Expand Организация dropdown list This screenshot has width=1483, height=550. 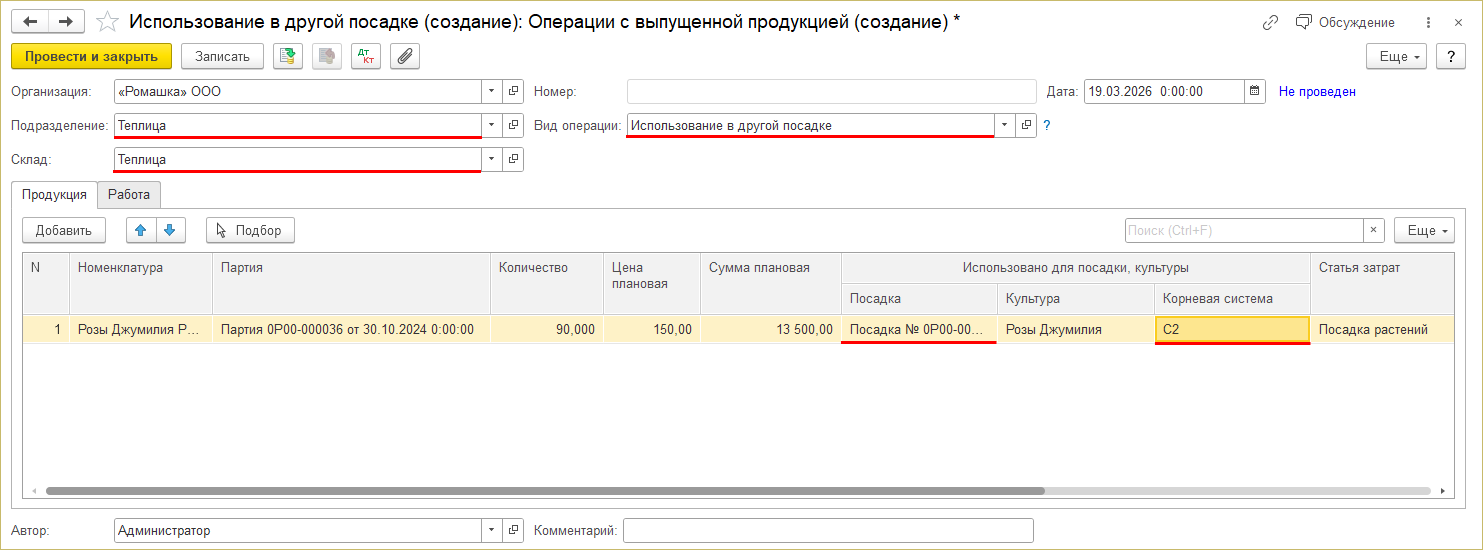tap(491, 92)
